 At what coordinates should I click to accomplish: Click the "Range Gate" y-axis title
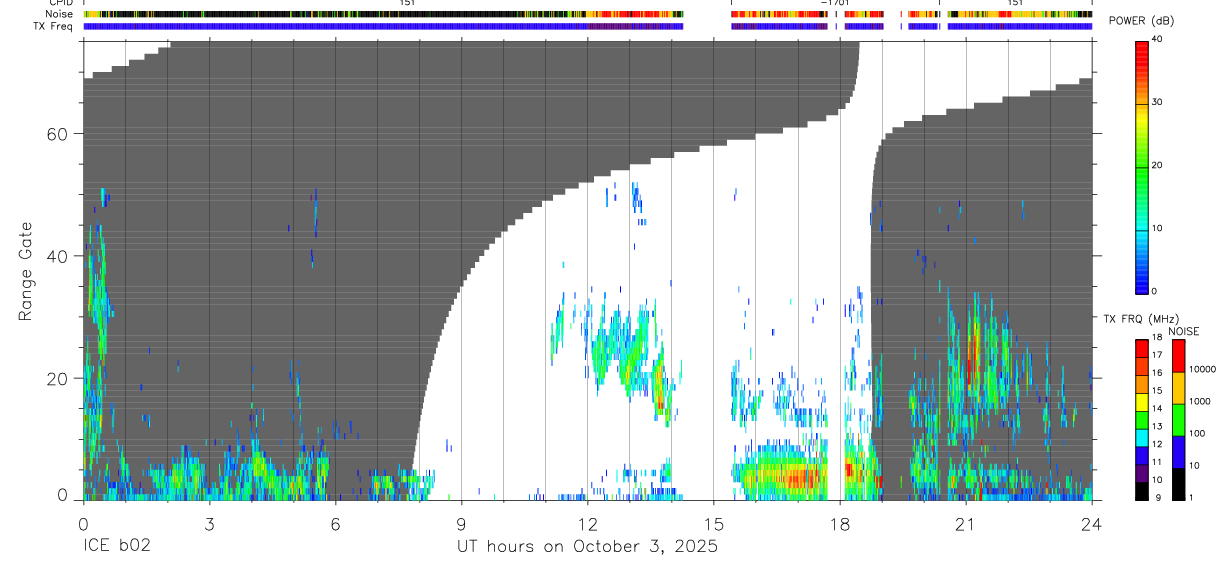coord(24,270)
